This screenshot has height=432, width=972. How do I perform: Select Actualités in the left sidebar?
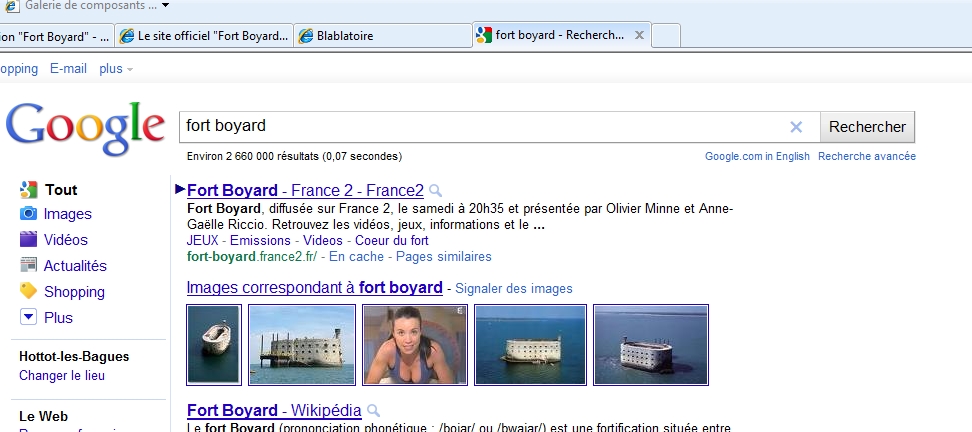click(x=75, y=266)
